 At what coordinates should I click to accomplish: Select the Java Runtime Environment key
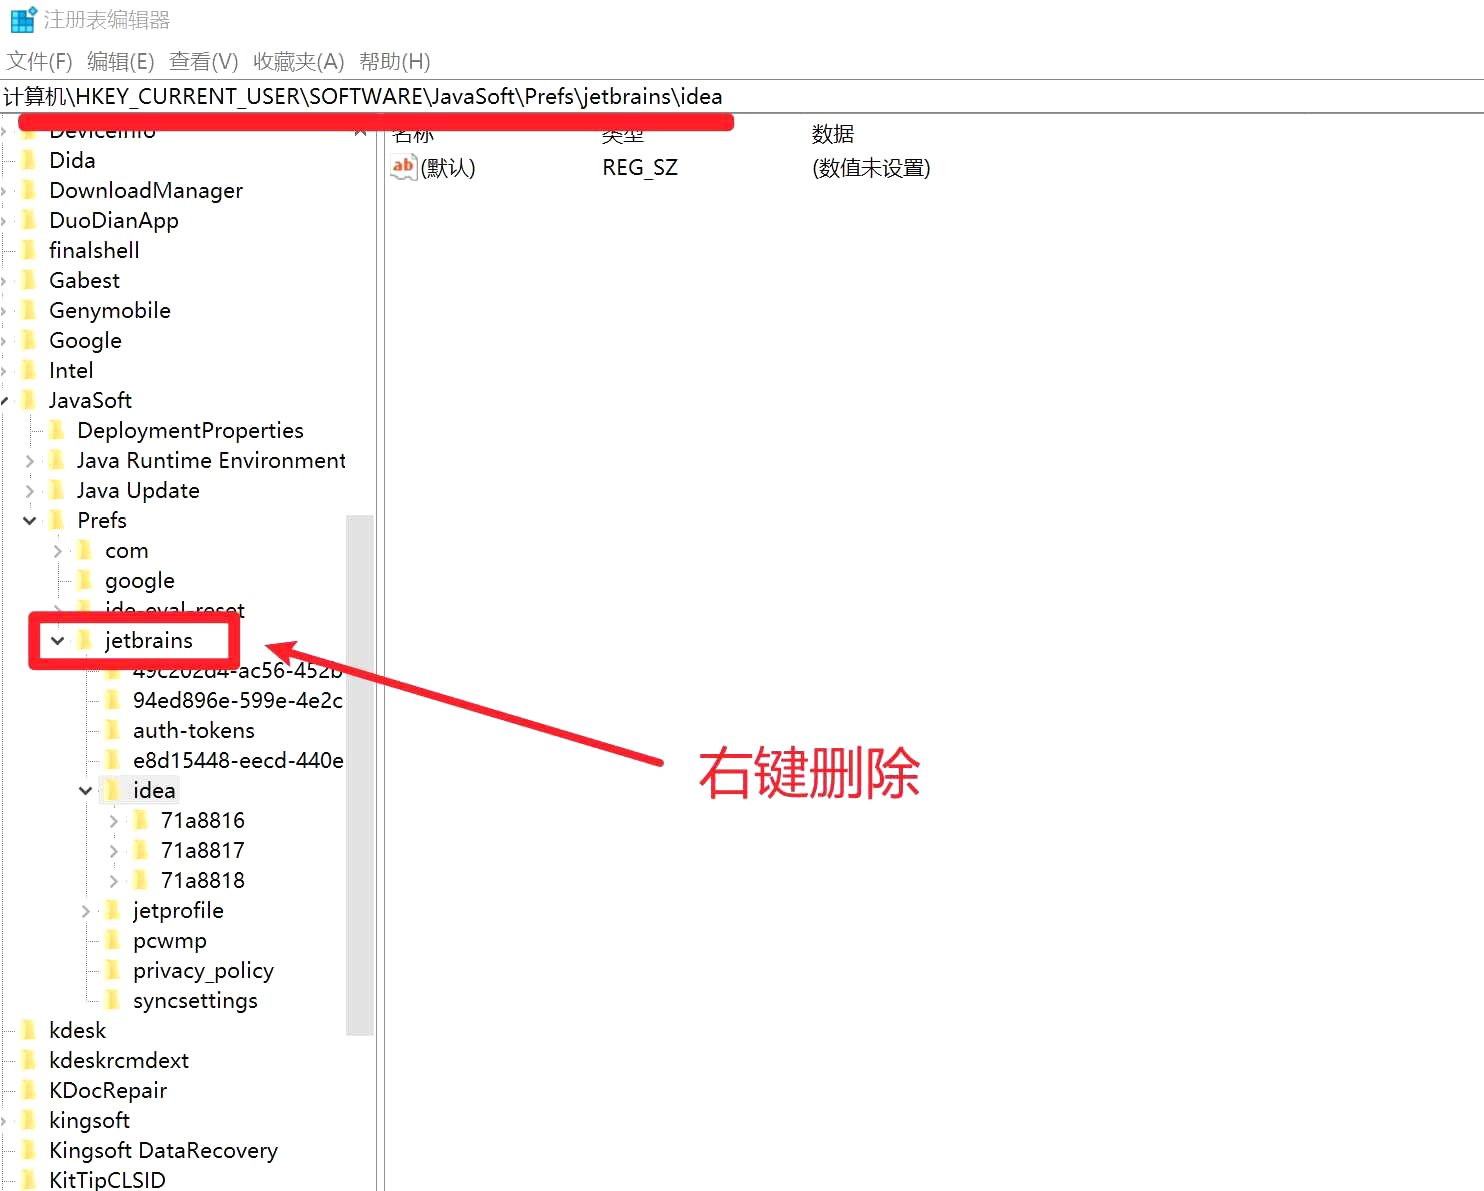tap(211, 460)
